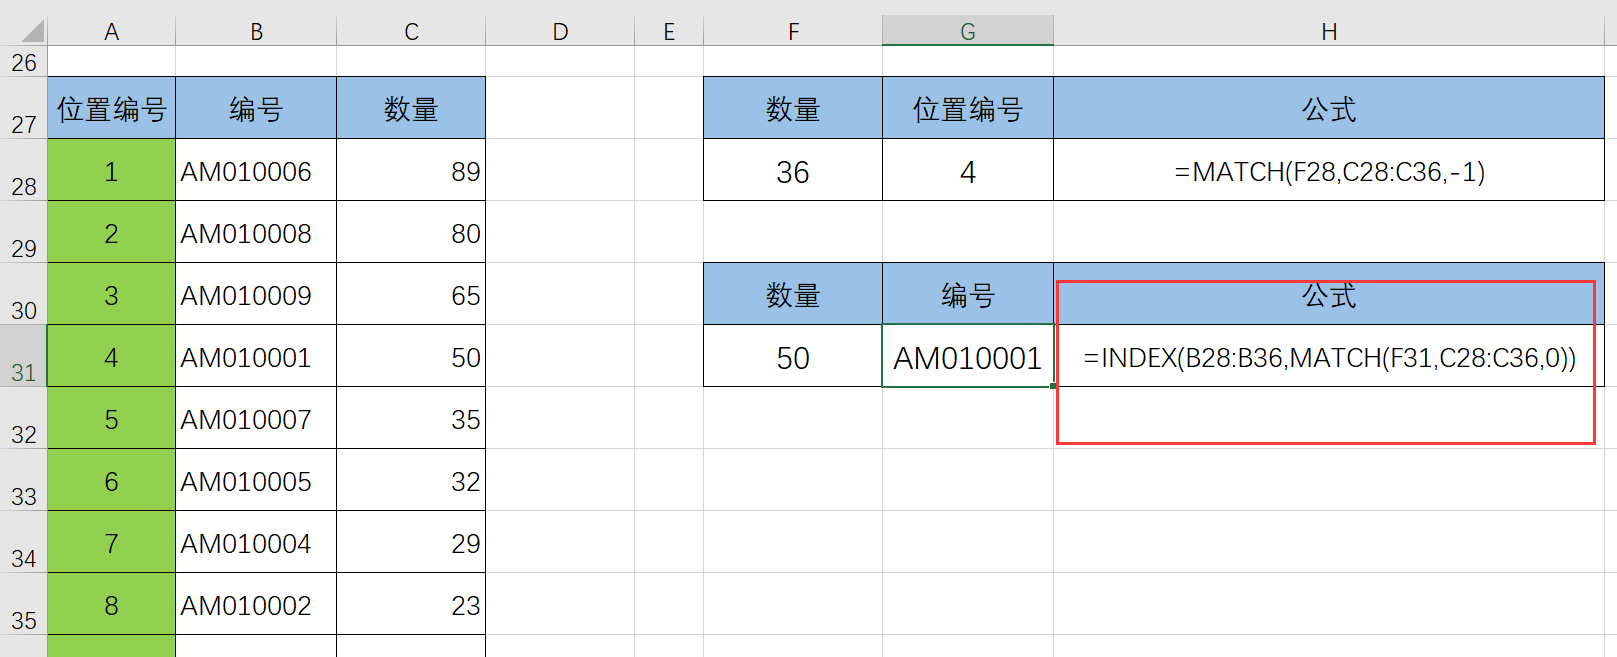This screenshot has width=1617, height=657.
Task: Select row 34 header
Action: [x=24, y=542]
